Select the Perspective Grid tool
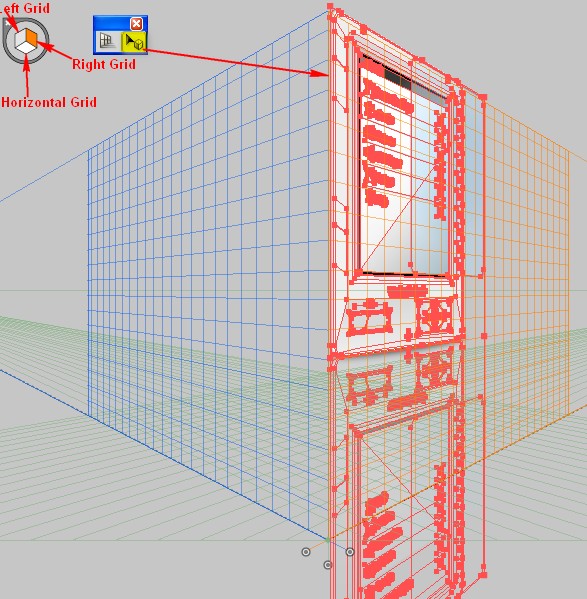 [107, 41]
